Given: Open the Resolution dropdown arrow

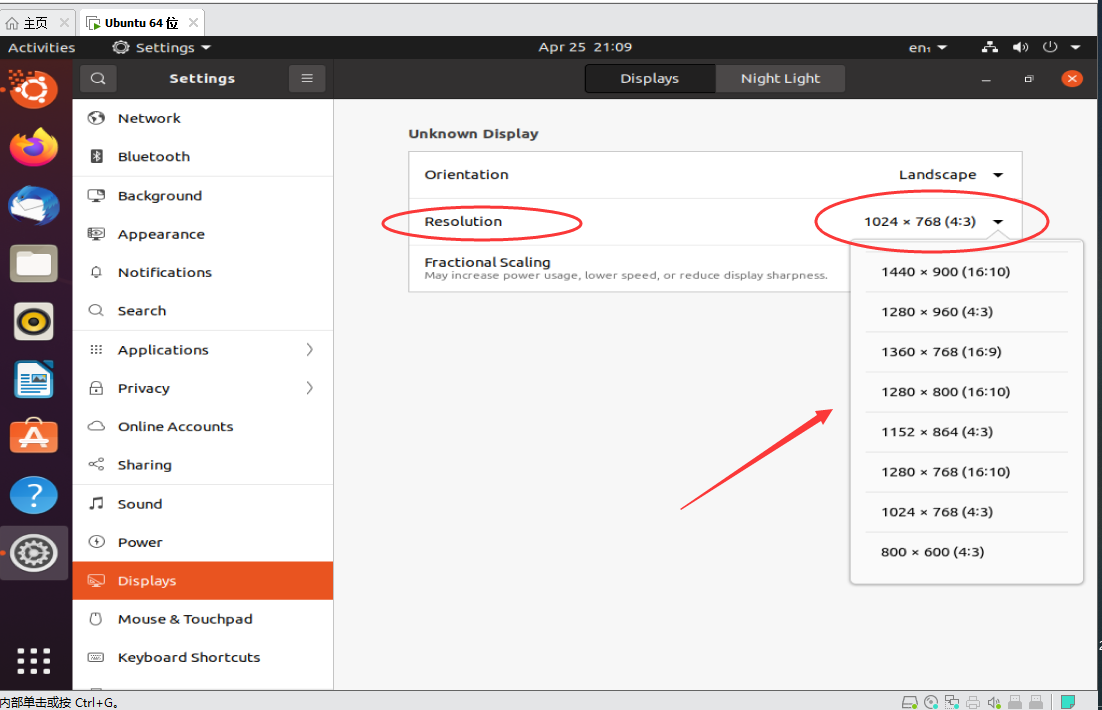Looking at the screenshot, I should click(997, 222).
